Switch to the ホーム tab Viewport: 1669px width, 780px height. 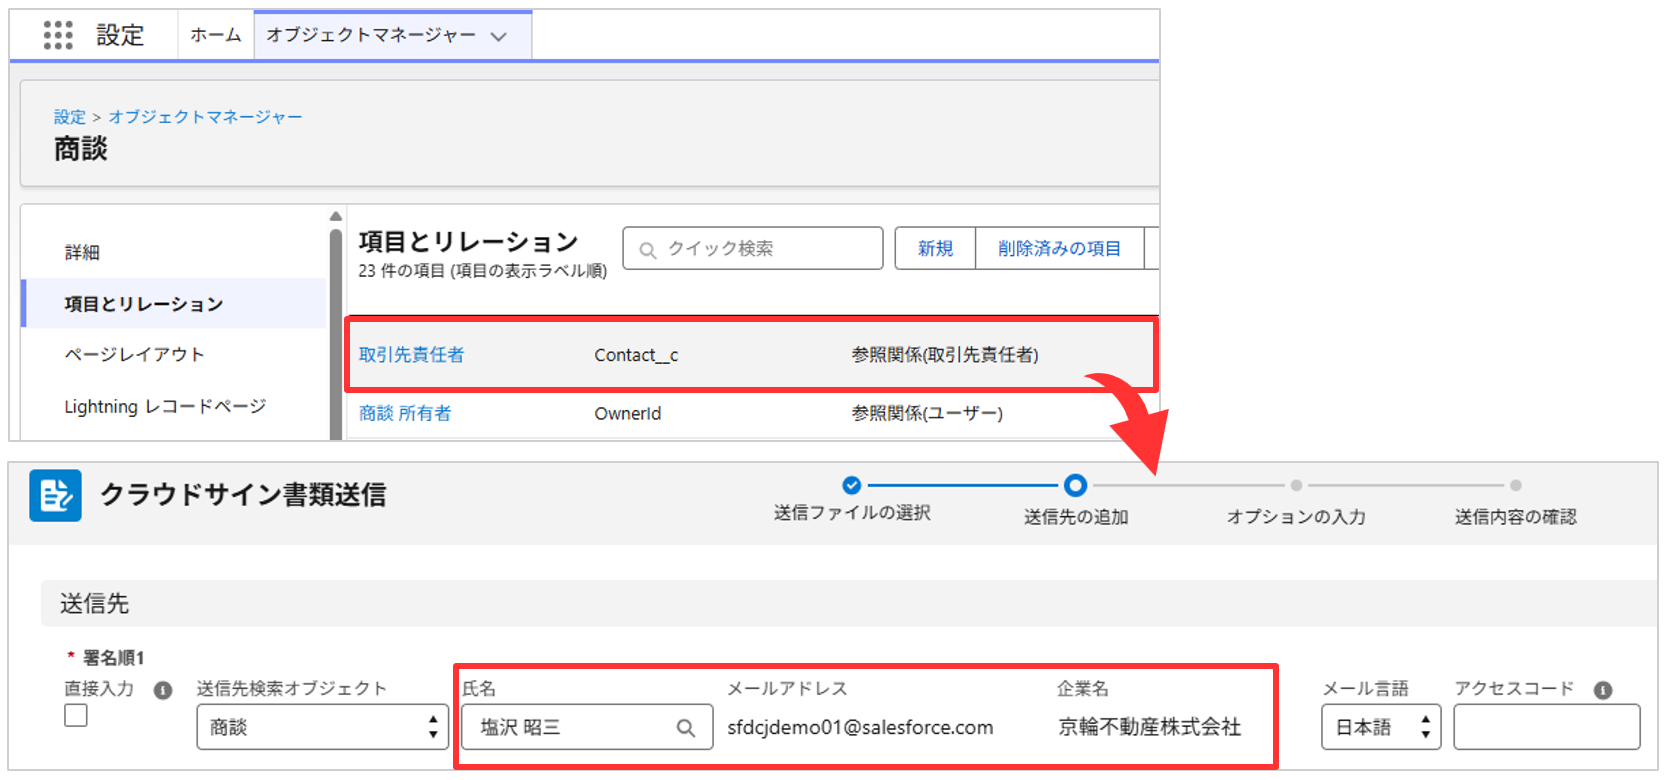tap(216, 35)
